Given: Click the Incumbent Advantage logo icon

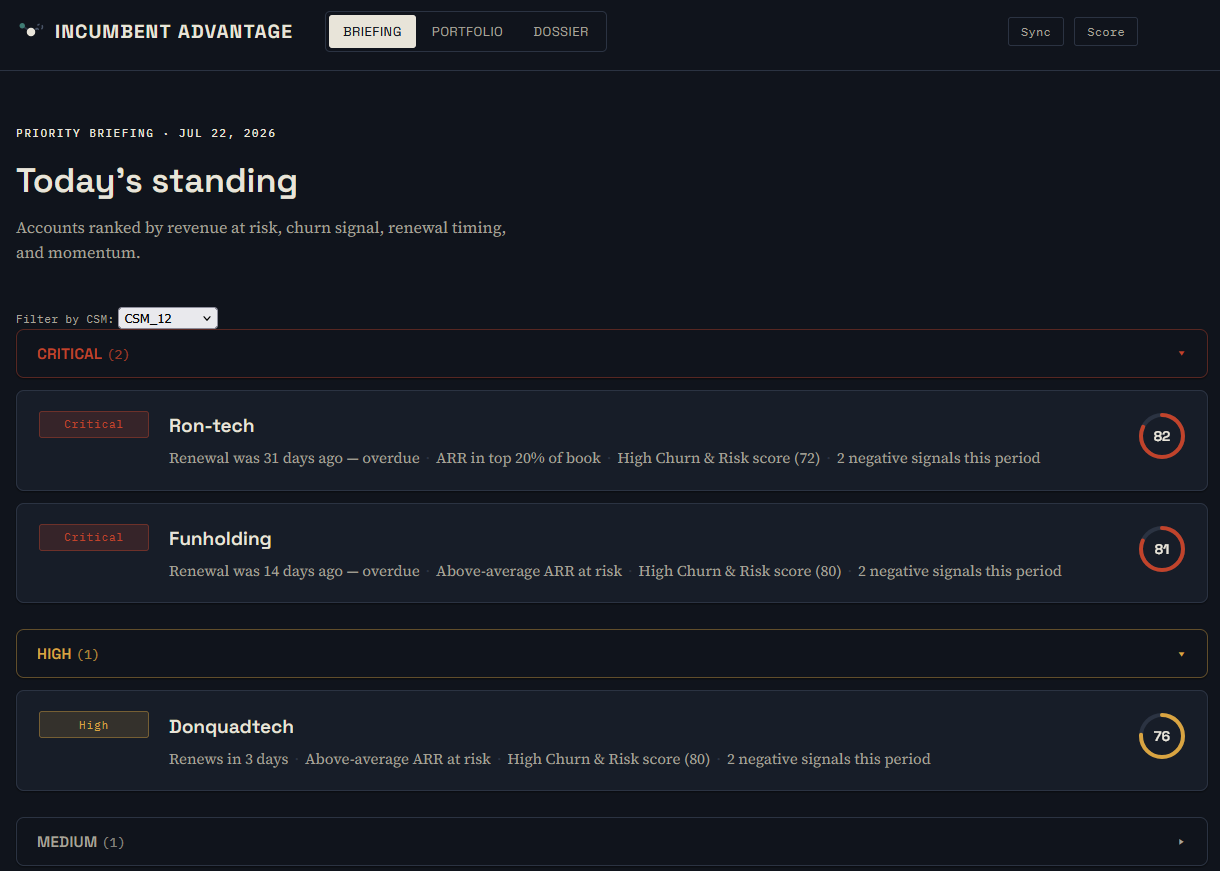Looking at the screenshot, I should click(31, 31).
